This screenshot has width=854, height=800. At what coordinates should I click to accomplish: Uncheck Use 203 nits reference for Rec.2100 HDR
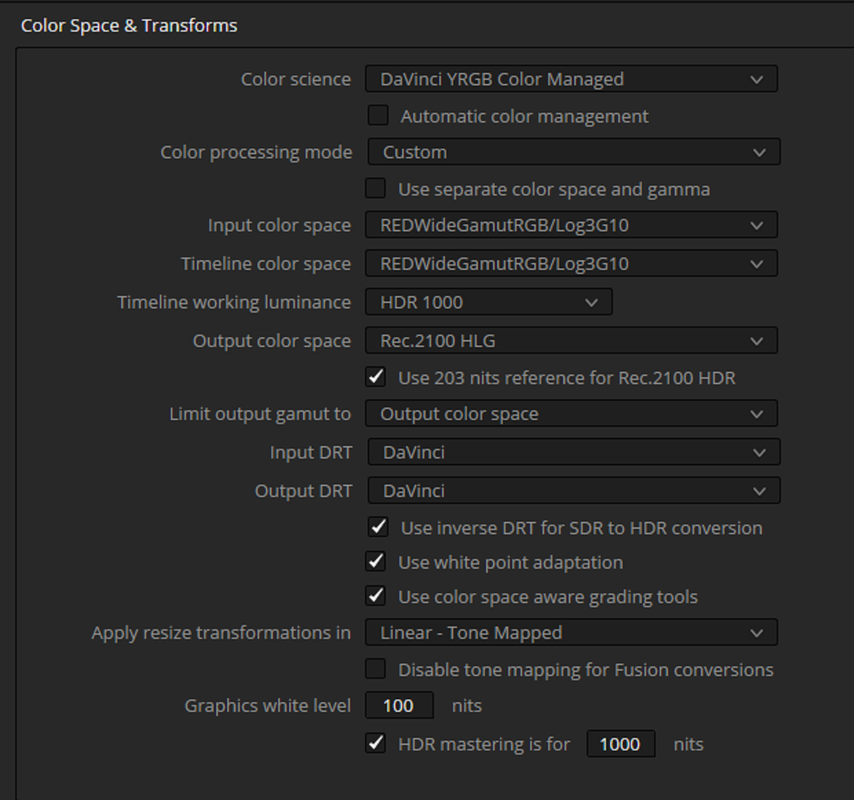point(376,377)
